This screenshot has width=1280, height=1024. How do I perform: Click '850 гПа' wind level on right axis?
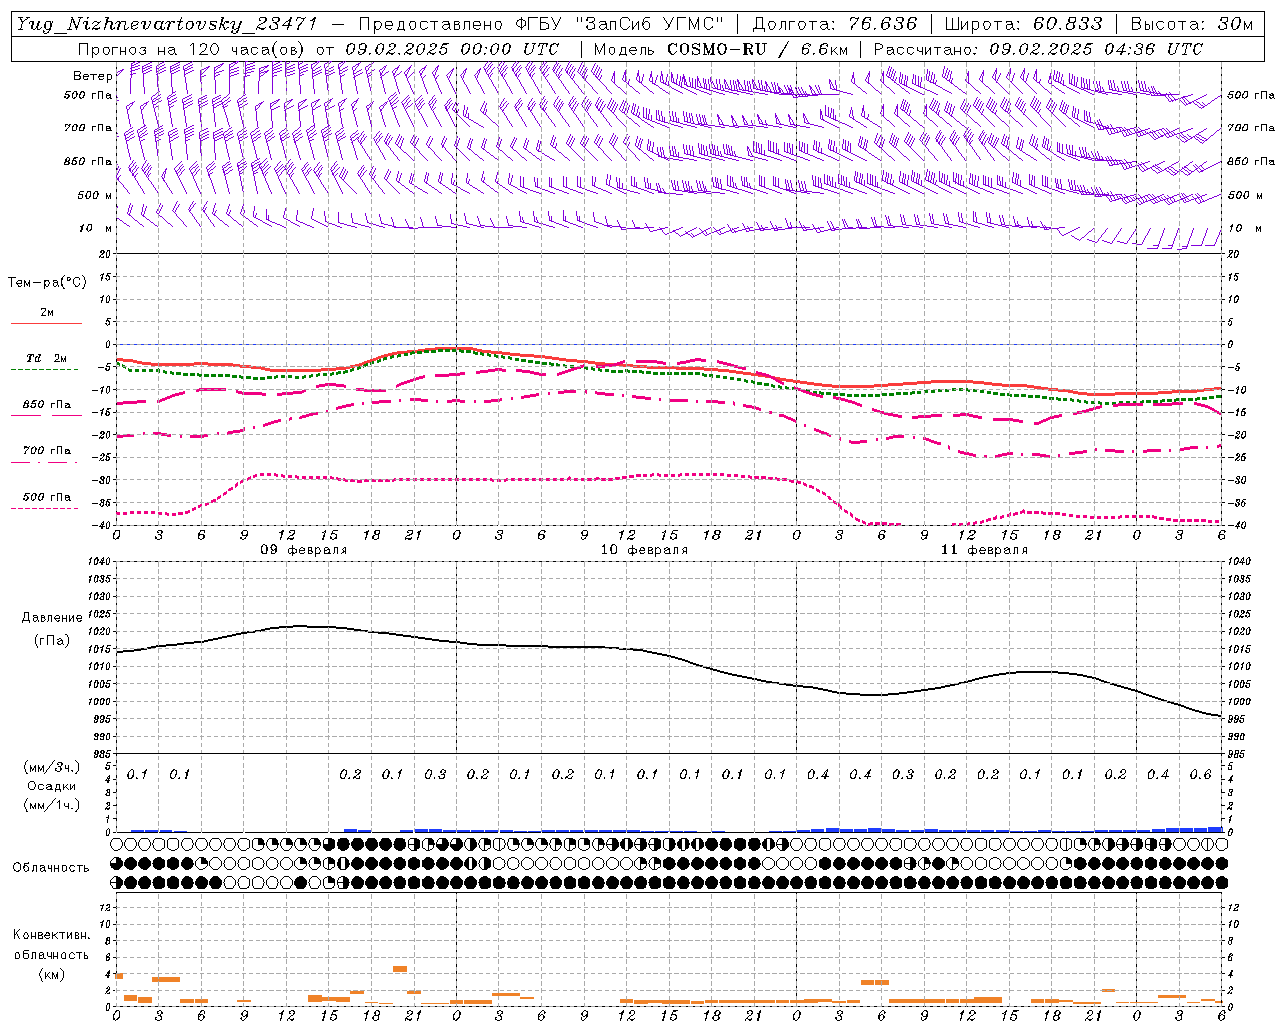1251,161
